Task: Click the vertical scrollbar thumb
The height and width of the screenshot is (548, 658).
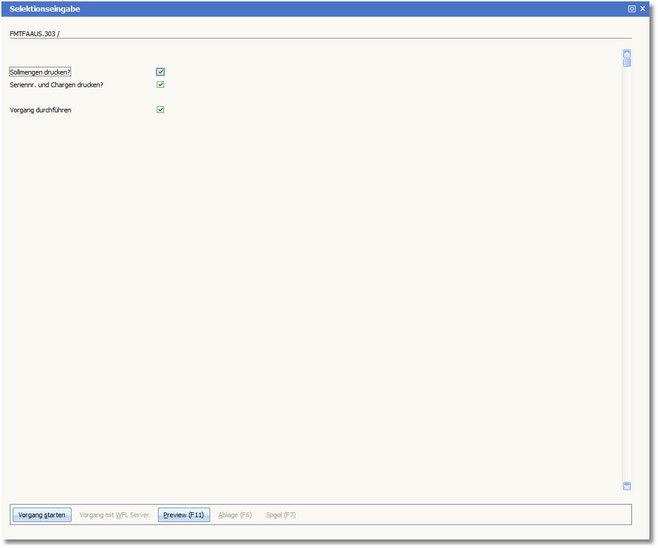Action: (x=627, y=62)
